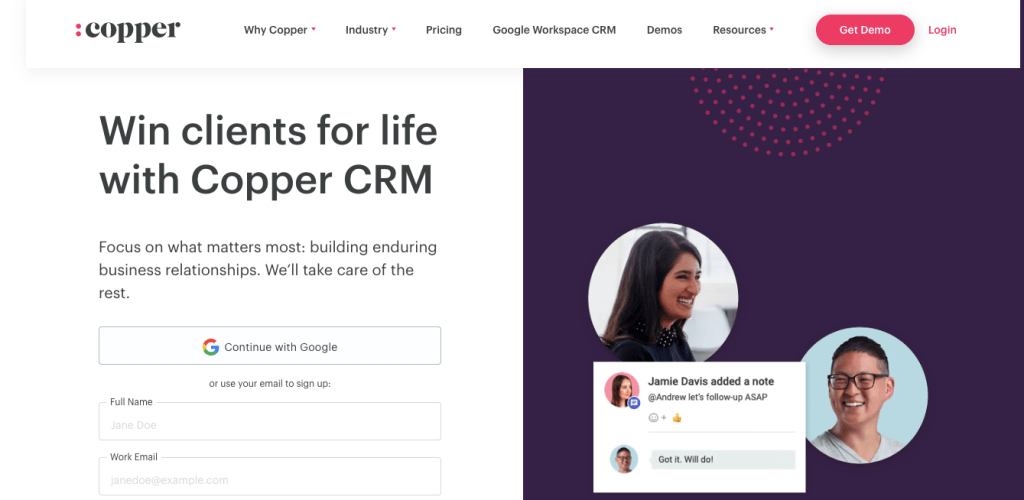This screenshot has height=500, width=1024.
Task: Click the thumbs up emoji on note
Action: pos(677,418)
